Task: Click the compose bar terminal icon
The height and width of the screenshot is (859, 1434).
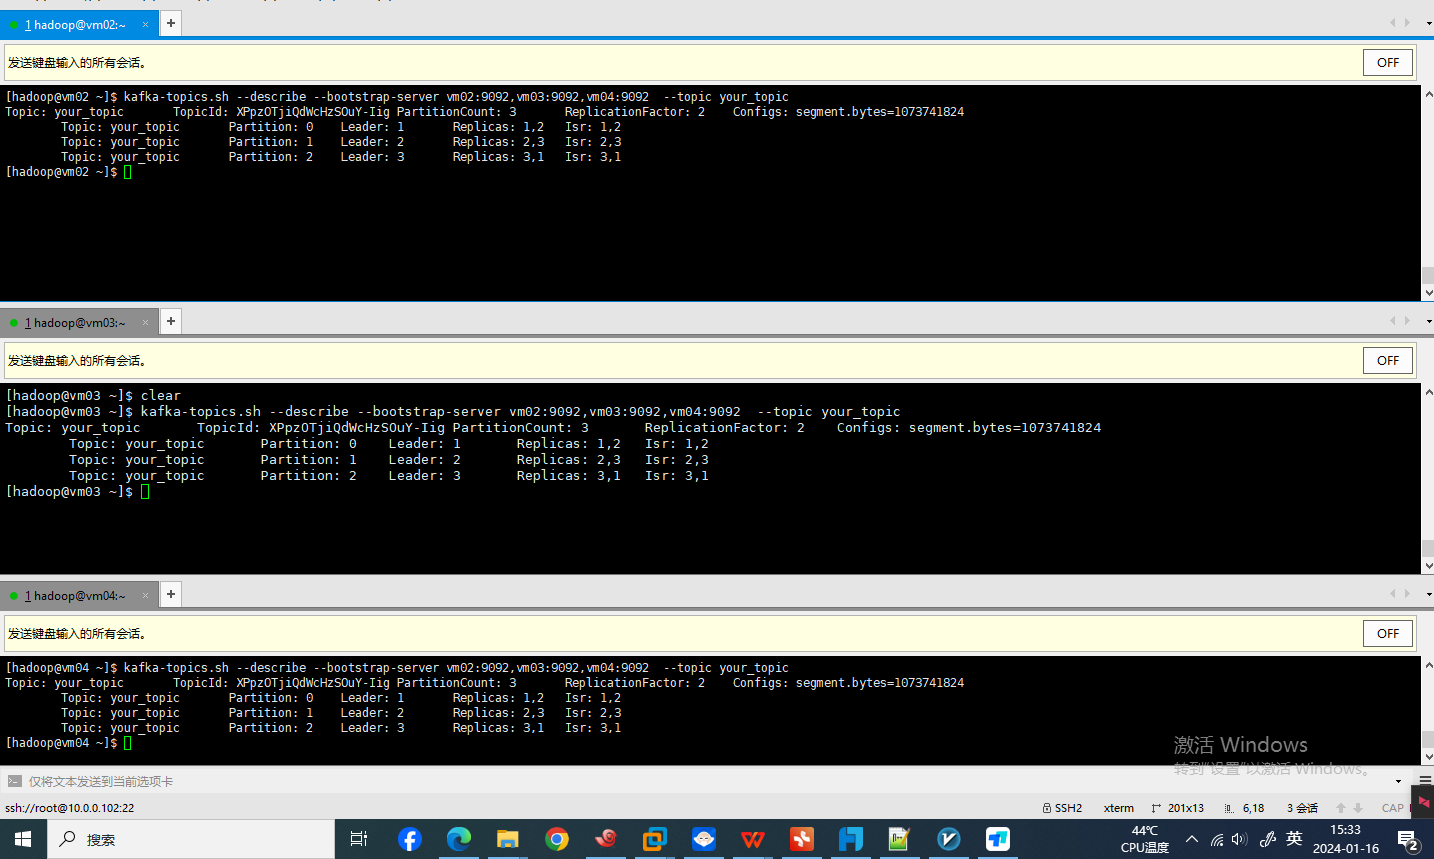Action: pyautogui.click(x=14, y=781)
